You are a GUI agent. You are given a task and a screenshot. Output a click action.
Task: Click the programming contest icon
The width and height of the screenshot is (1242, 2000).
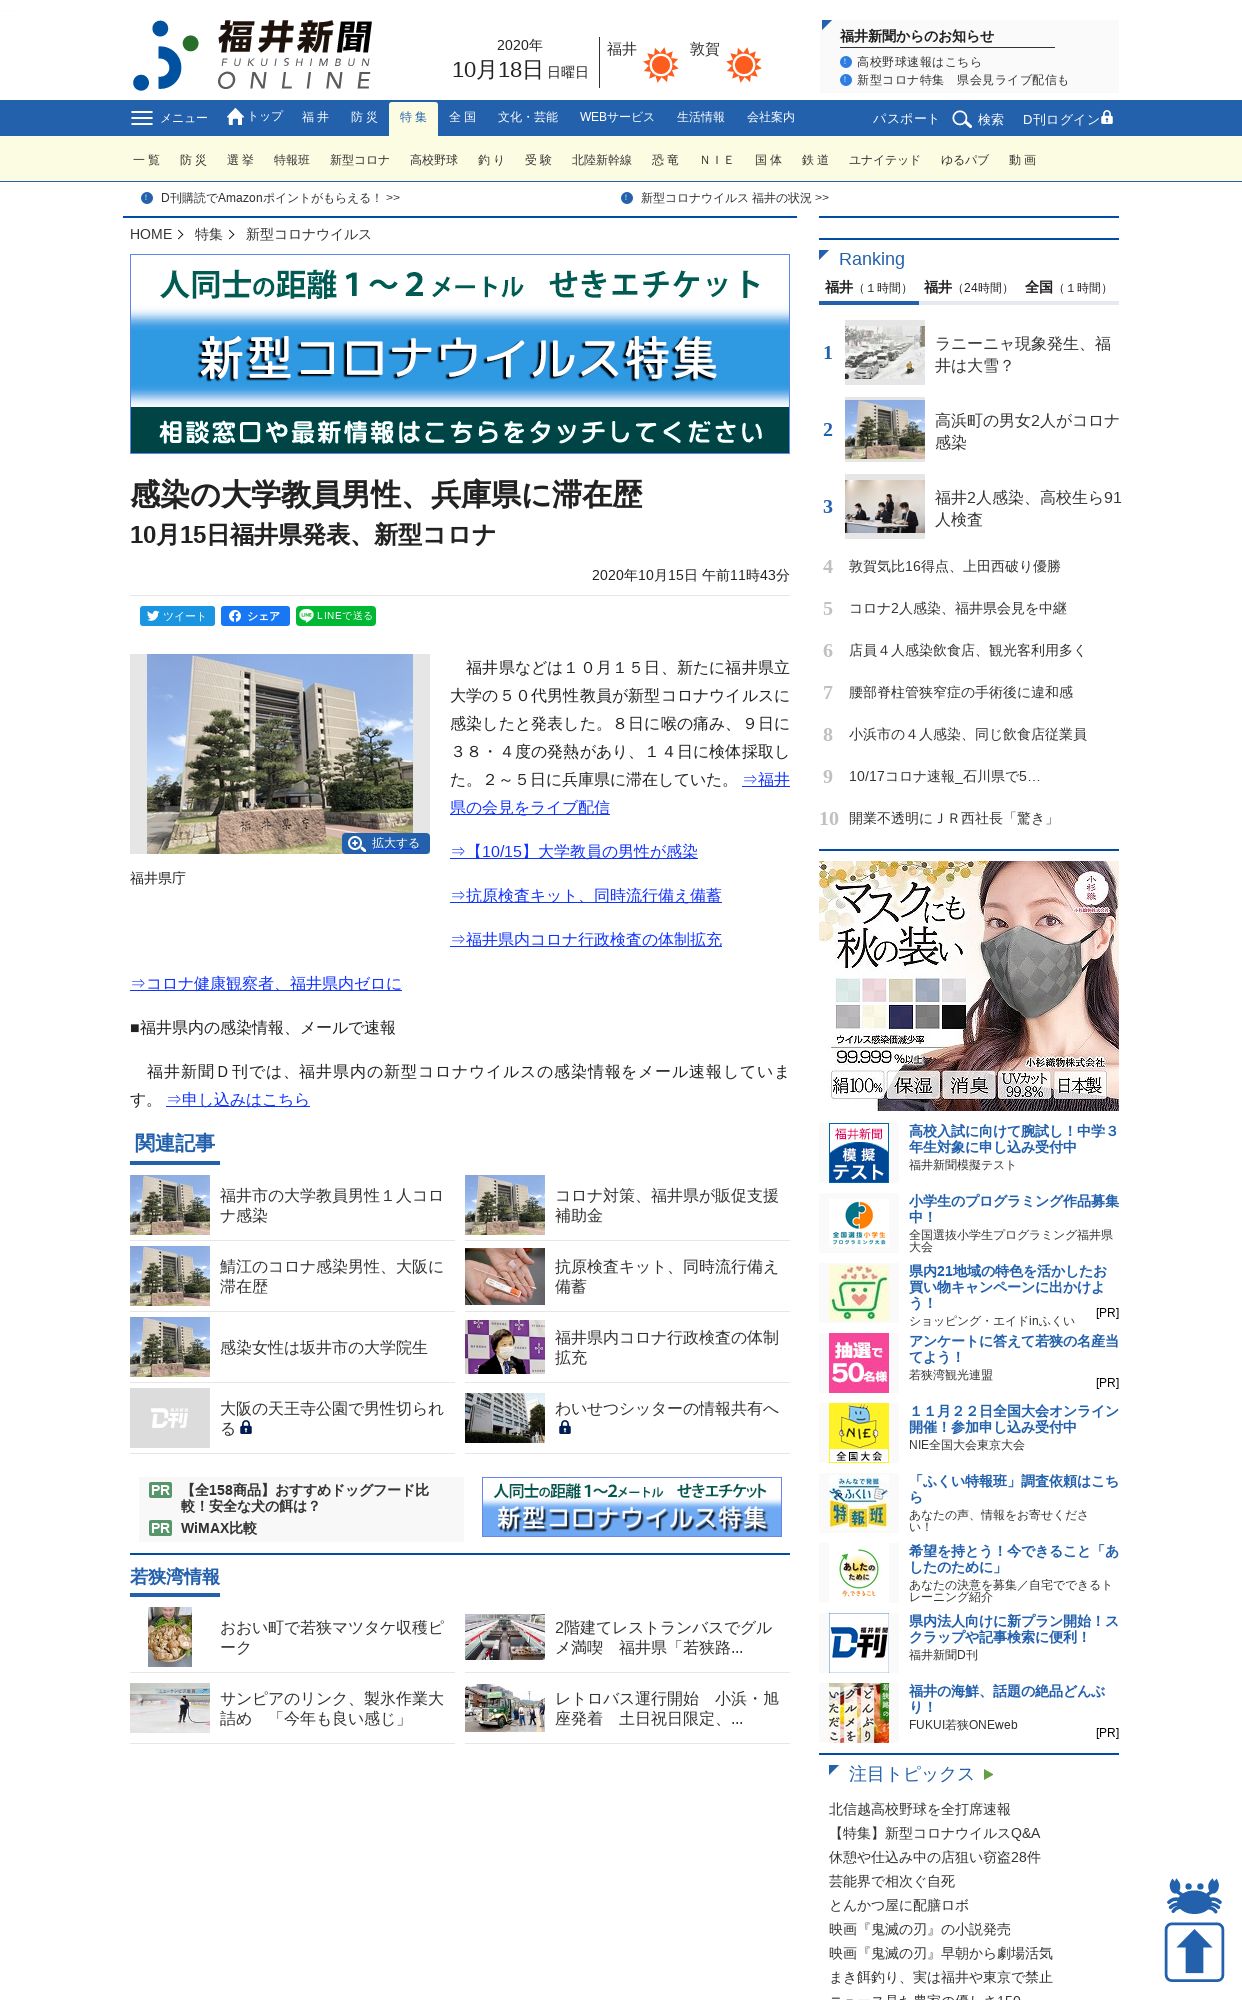(859, 1223)
